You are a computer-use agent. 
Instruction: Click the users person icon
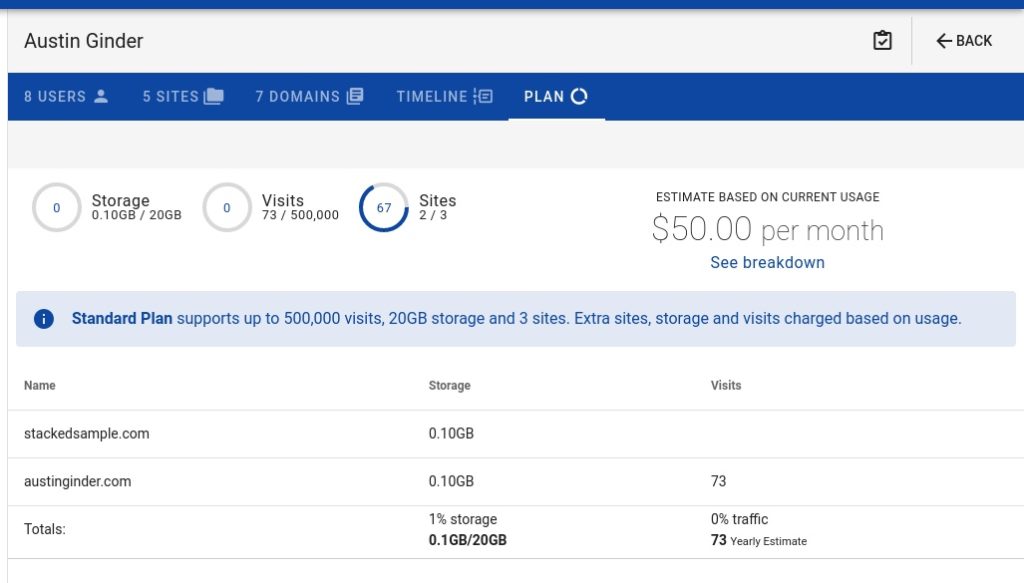click(x=101, y=97)
